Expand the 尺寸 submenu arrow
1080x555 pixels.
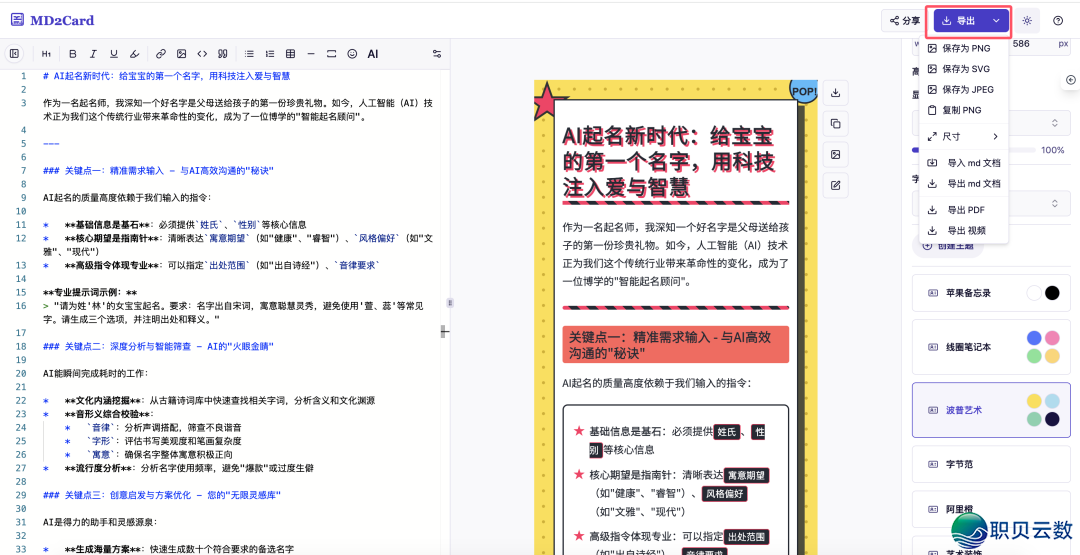point(995,136)
